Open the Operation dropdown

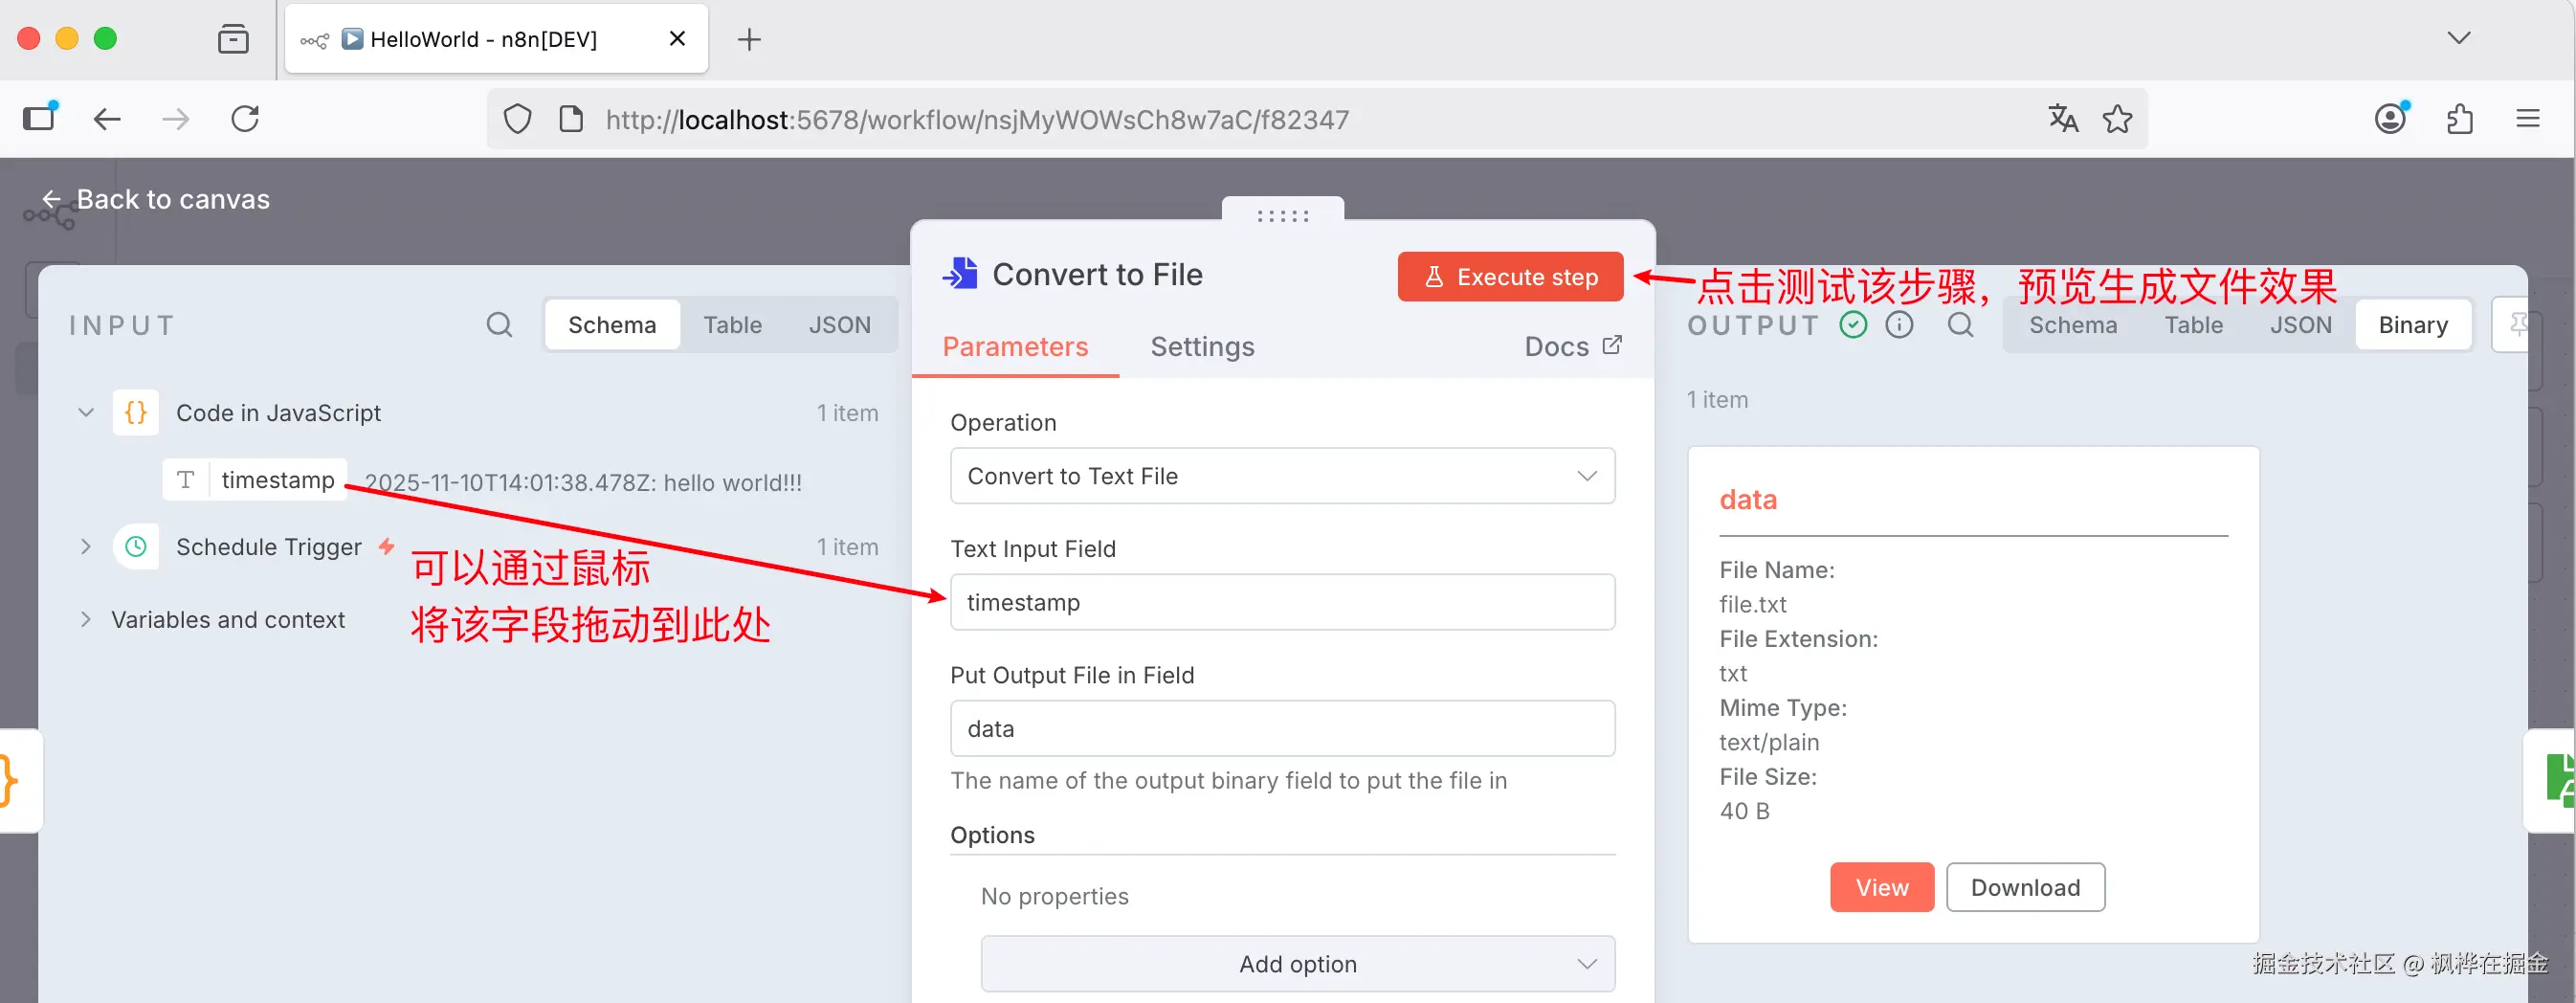tap(1282, 476)
